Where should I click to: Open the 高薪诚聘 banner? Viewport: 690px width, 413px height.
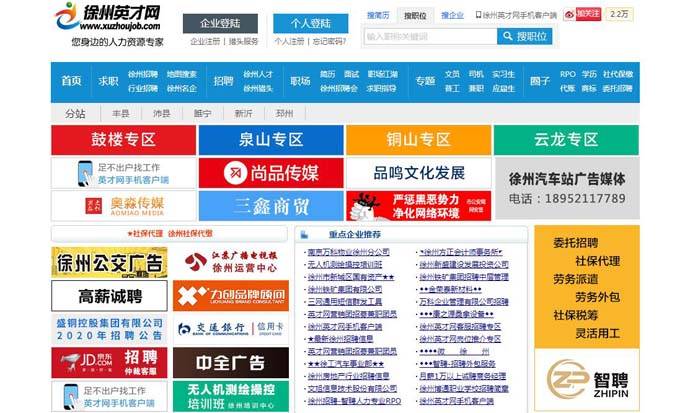(109, 296)
